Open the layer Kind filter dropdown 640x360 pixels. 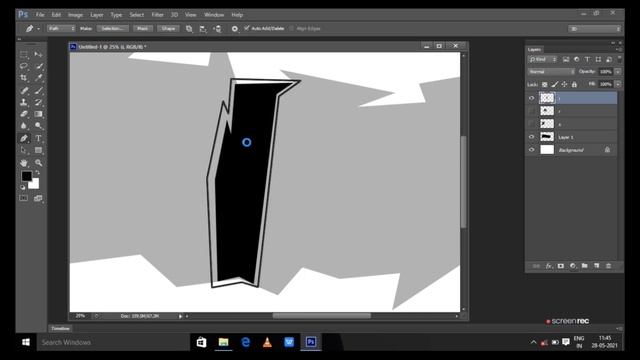coord(543,60)
